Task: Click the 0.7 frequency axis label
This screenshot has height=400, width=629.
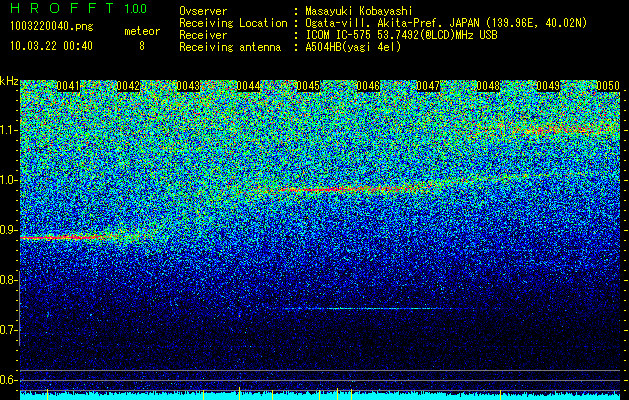Action: tap(8, 330)
